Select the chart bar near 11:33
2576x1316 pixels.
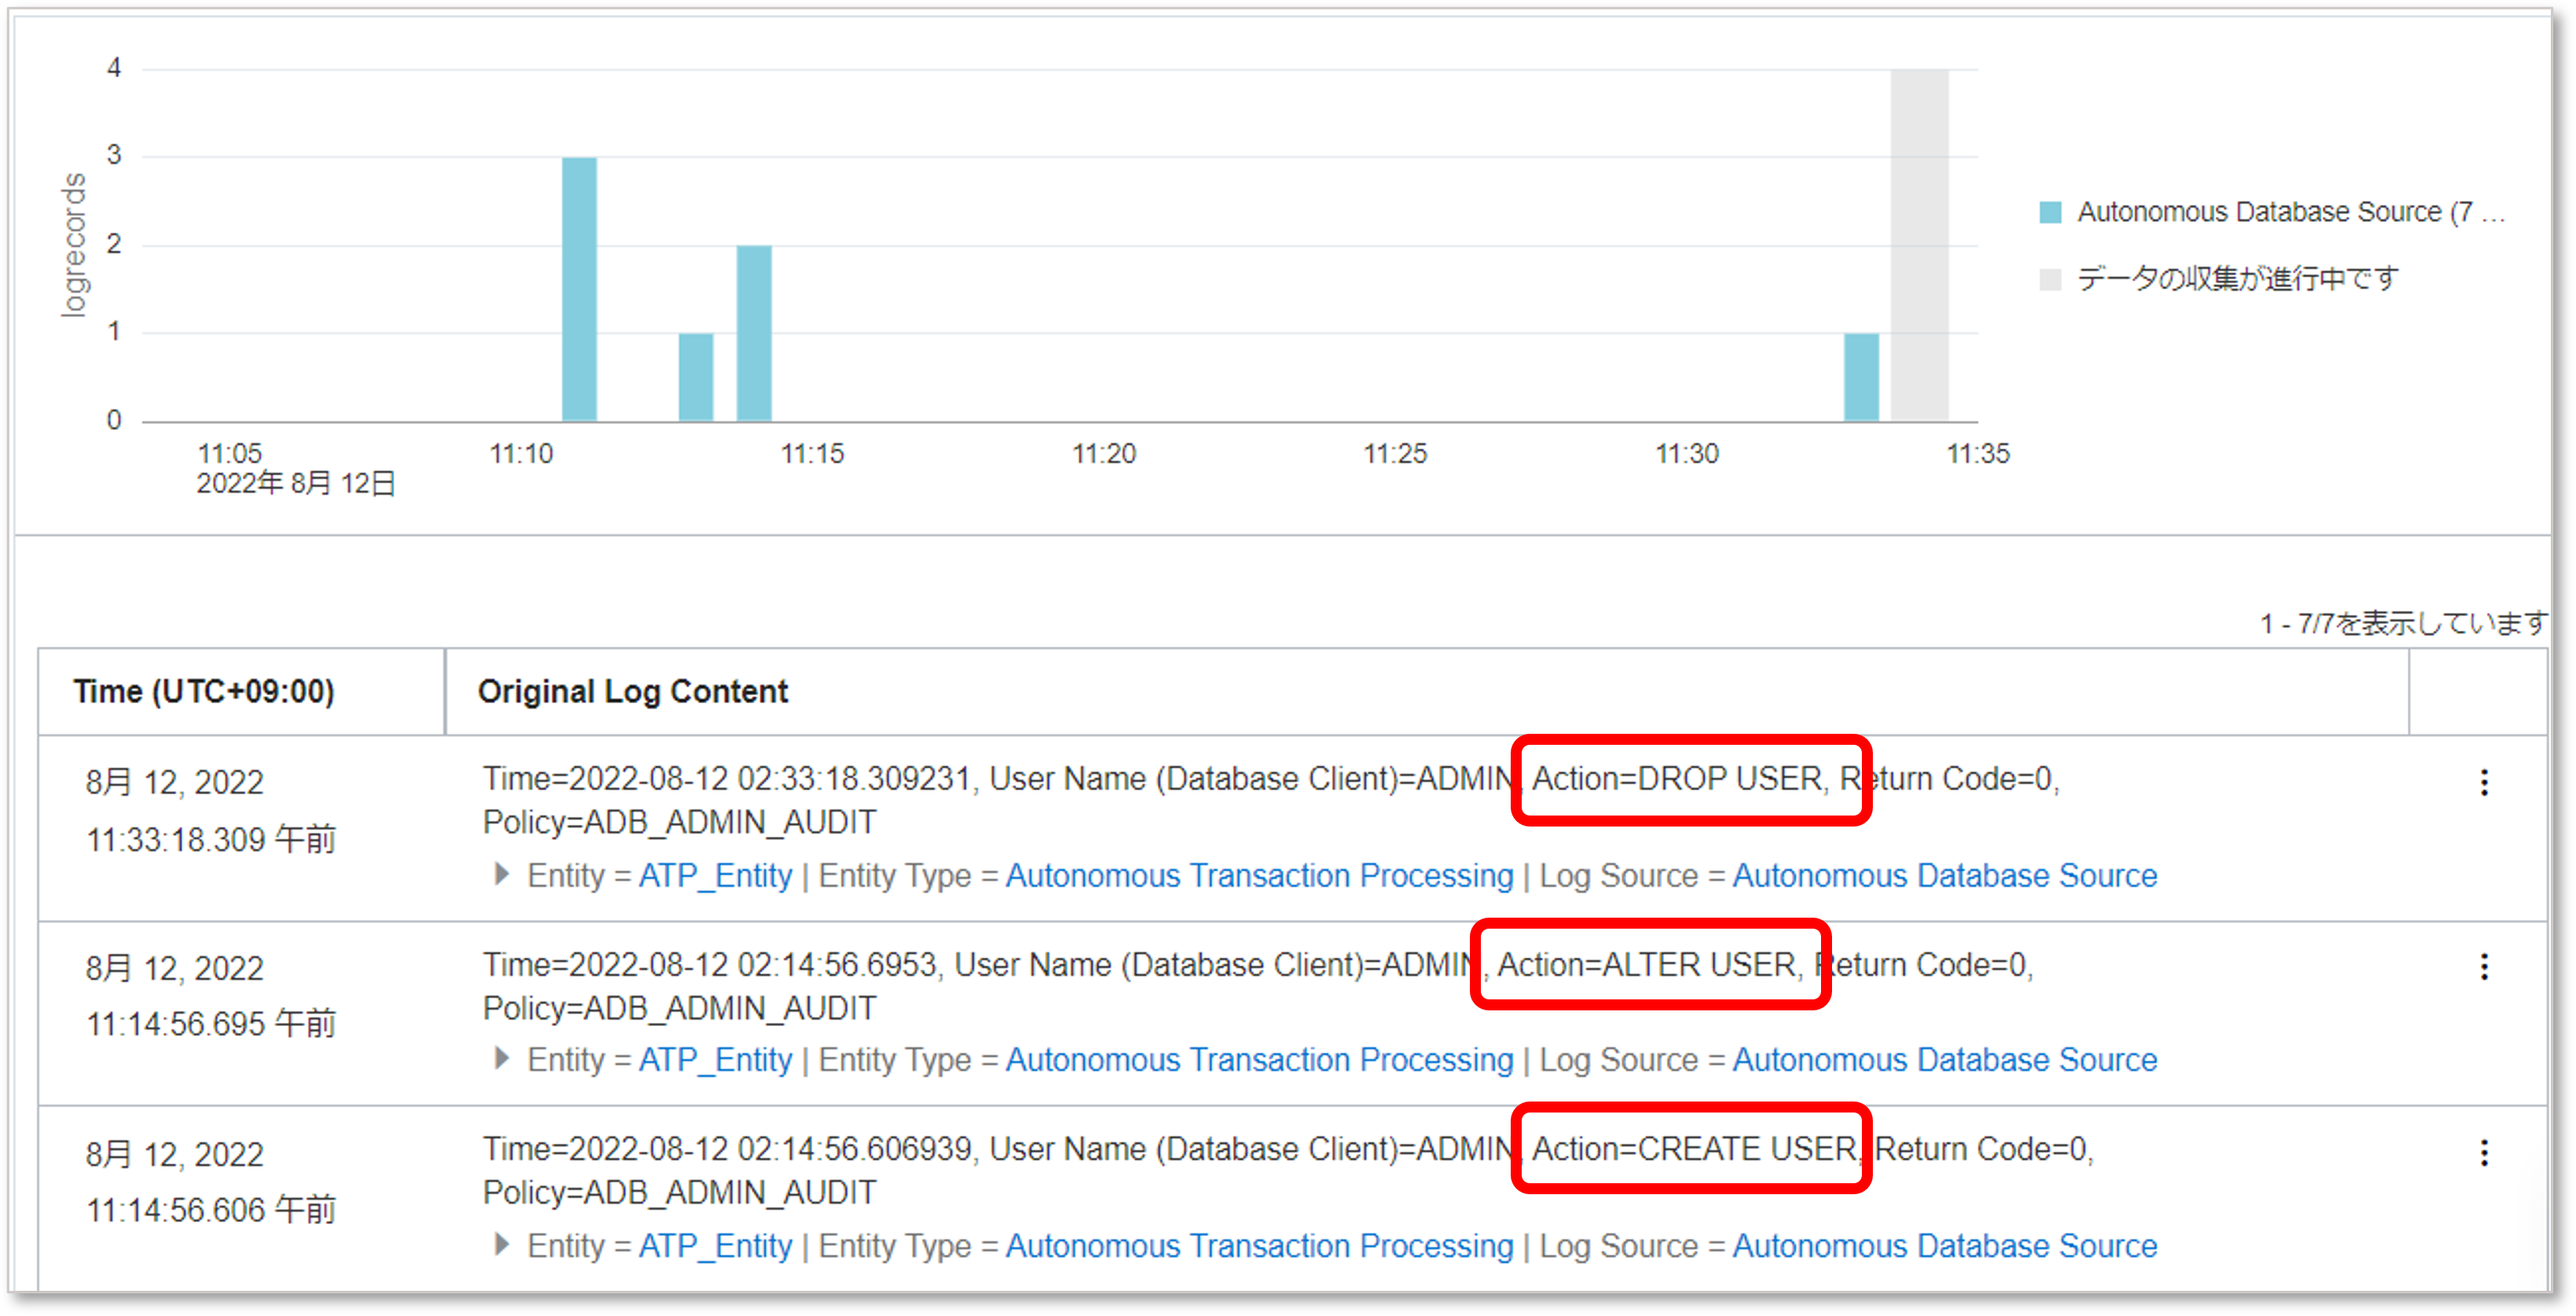1860,377
